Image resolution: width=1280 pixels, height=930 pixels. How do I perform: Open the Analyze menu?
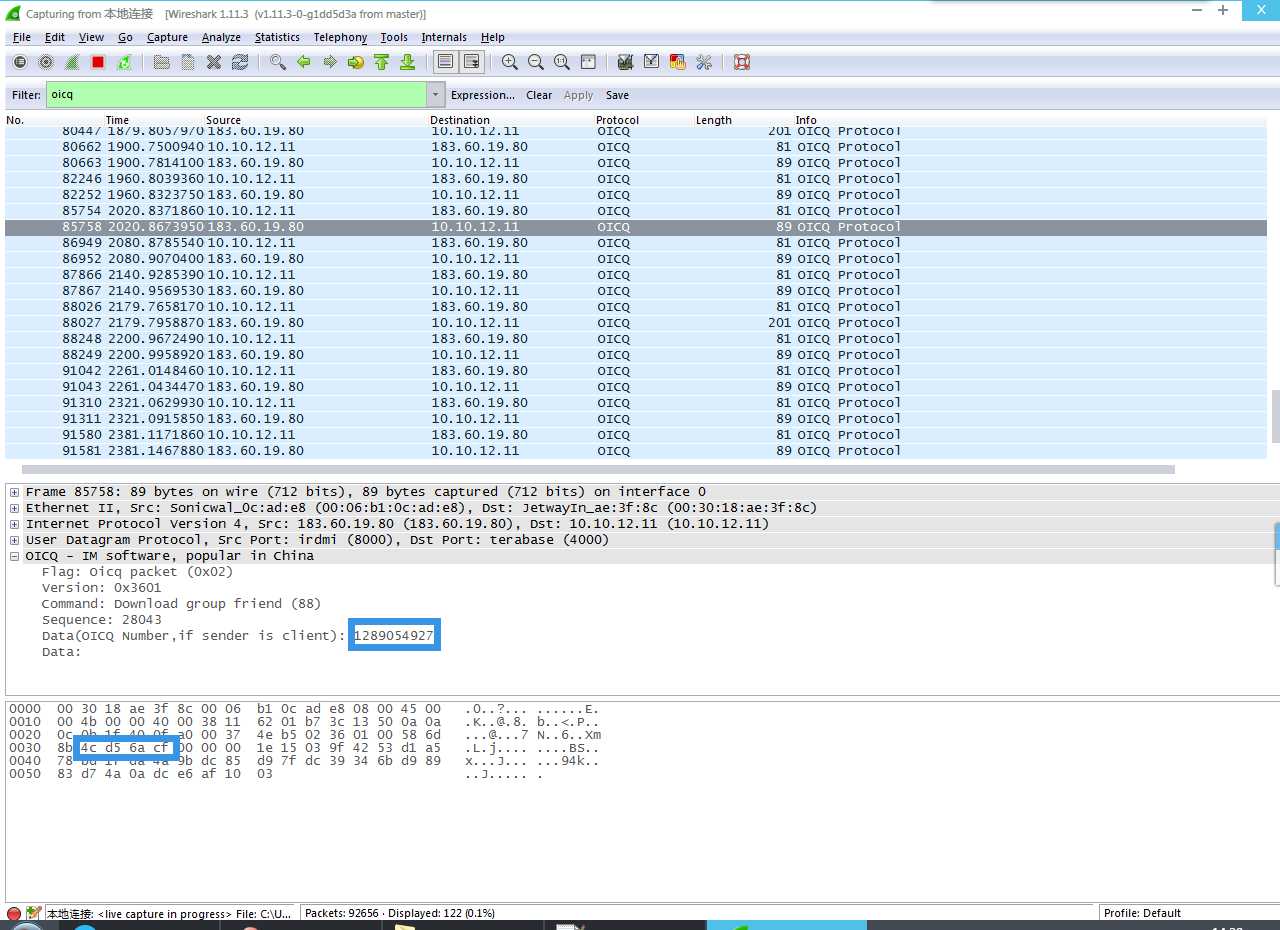tap(221, 37)
